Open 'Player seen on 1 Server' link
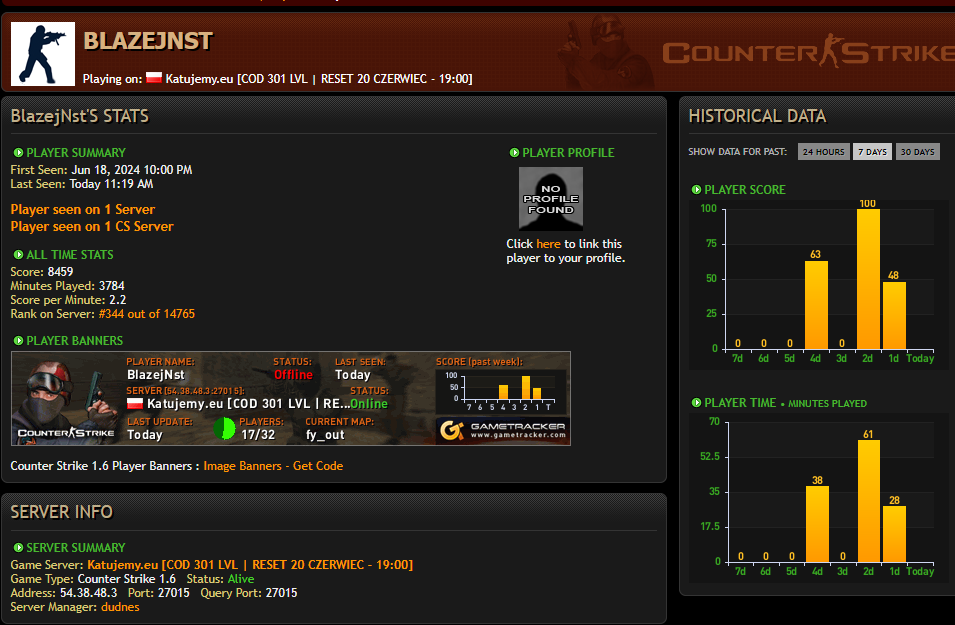The width and height of the screenshot is (955, 625). [x=83, y=210]
